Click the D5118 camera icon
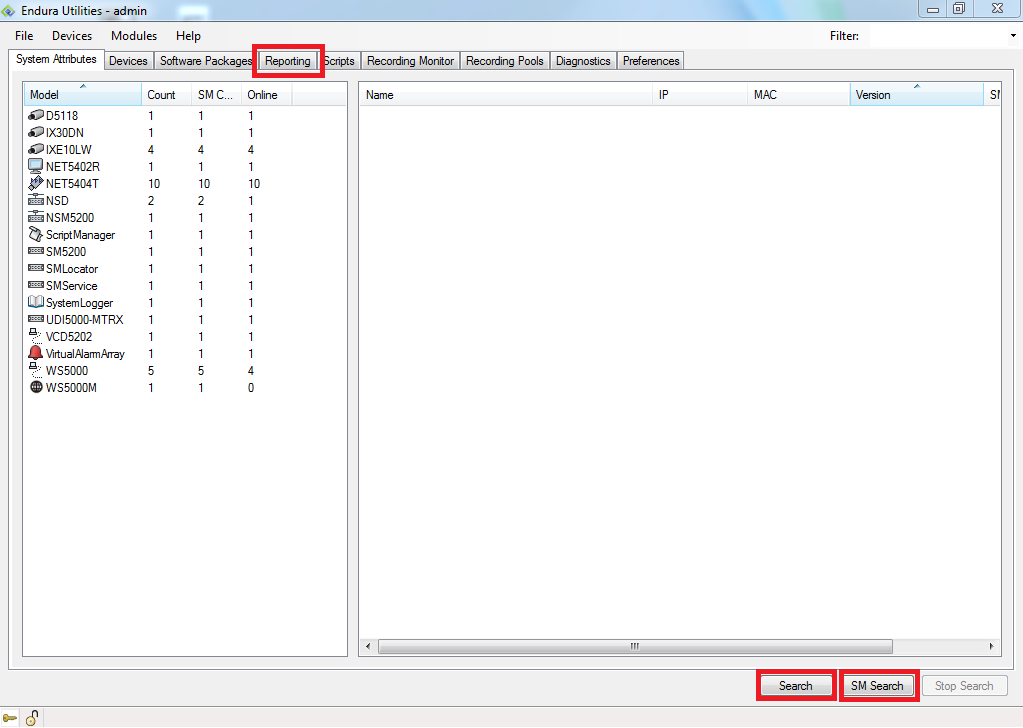The height and width of the screenshot is (728, 1023). (36, 116)
